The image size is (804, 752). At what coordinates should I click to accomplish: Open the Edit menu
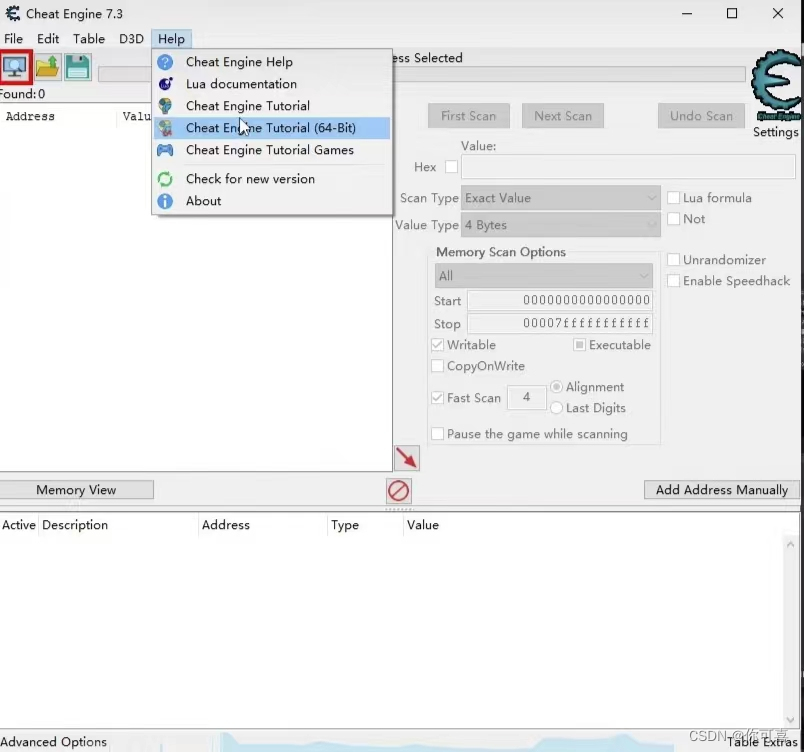click(48, 39)
